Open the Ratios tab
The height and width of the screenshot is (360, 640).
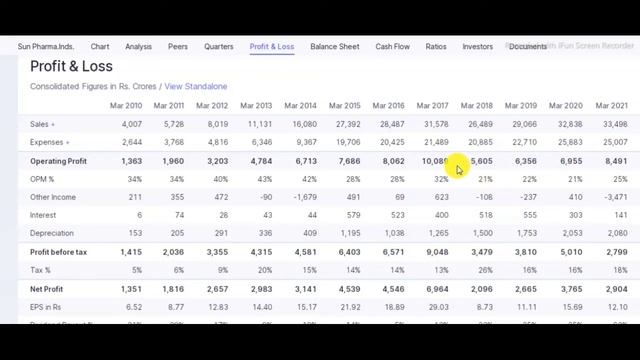point(436,47)
